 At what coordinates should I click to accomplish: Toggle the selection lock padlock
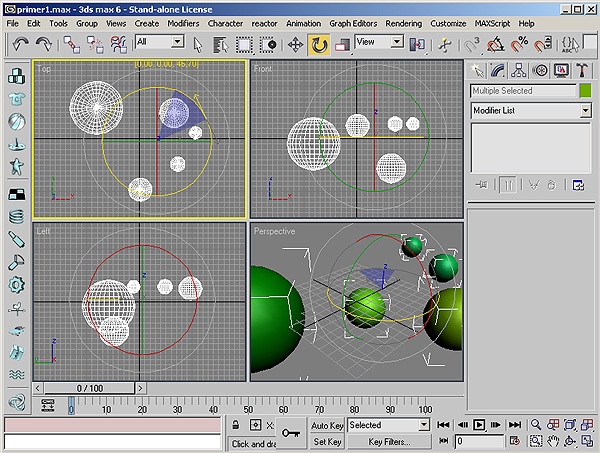pos(236,425)
